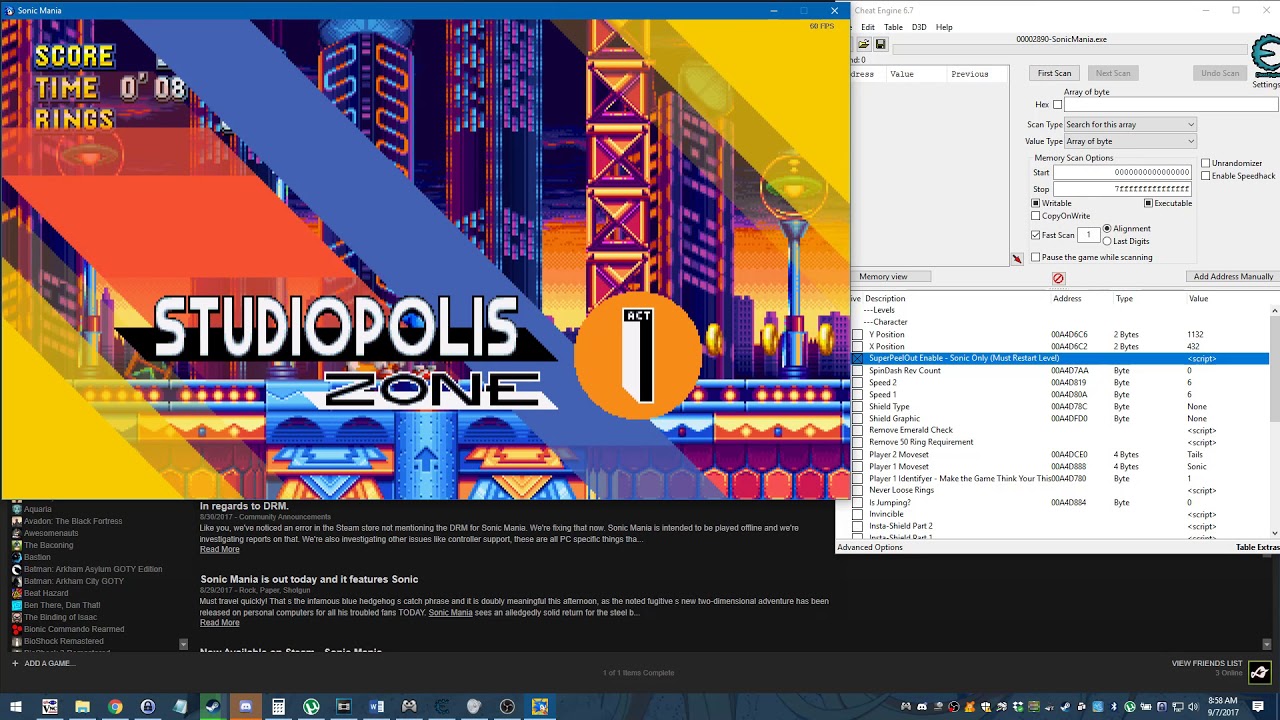Click the First Scan button
Image resolution: width=1280 pixels, height=720 pixels.
1054,73
